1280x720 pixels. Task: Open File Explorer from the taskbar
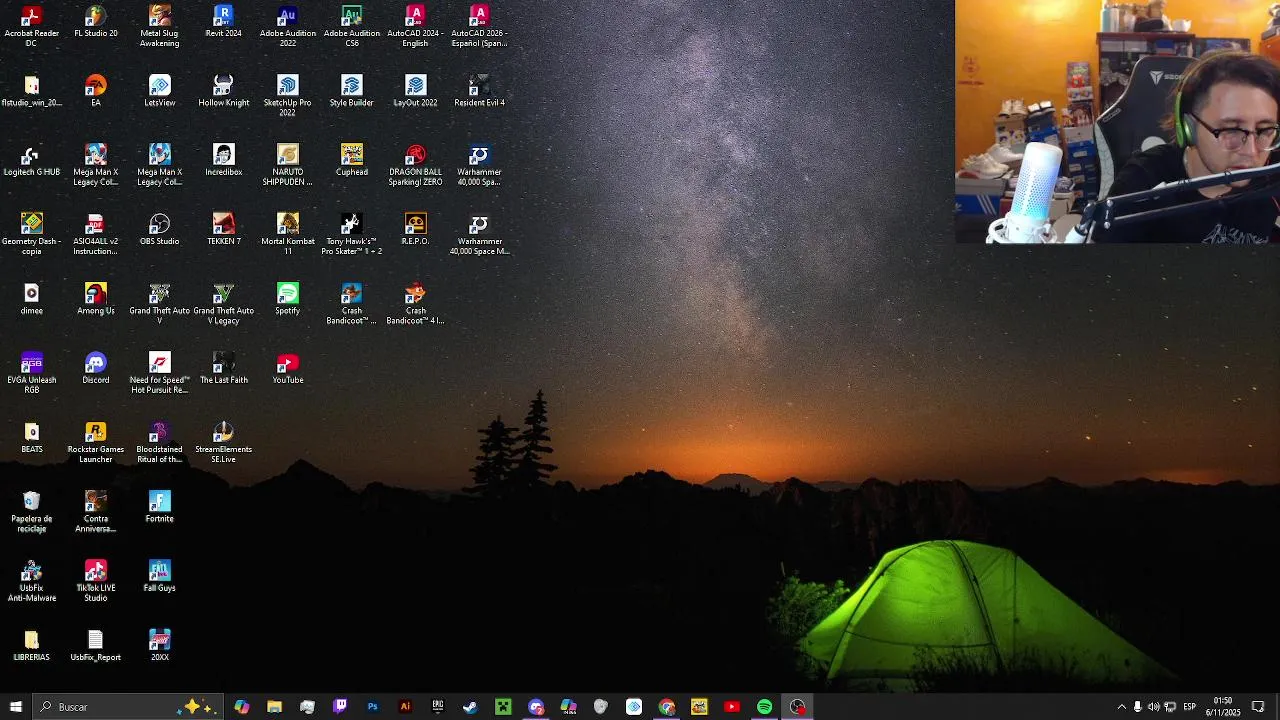pos(274,707)
